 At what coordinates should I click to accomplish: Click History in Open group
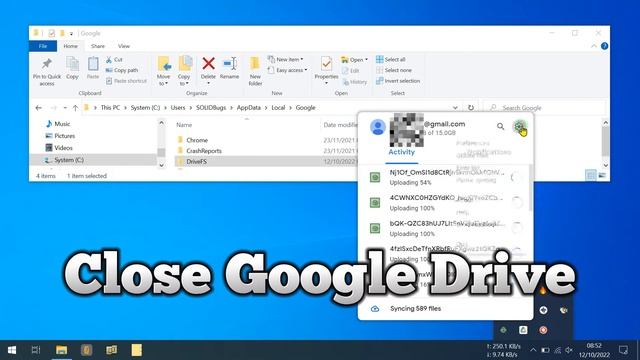click(354, 82)
